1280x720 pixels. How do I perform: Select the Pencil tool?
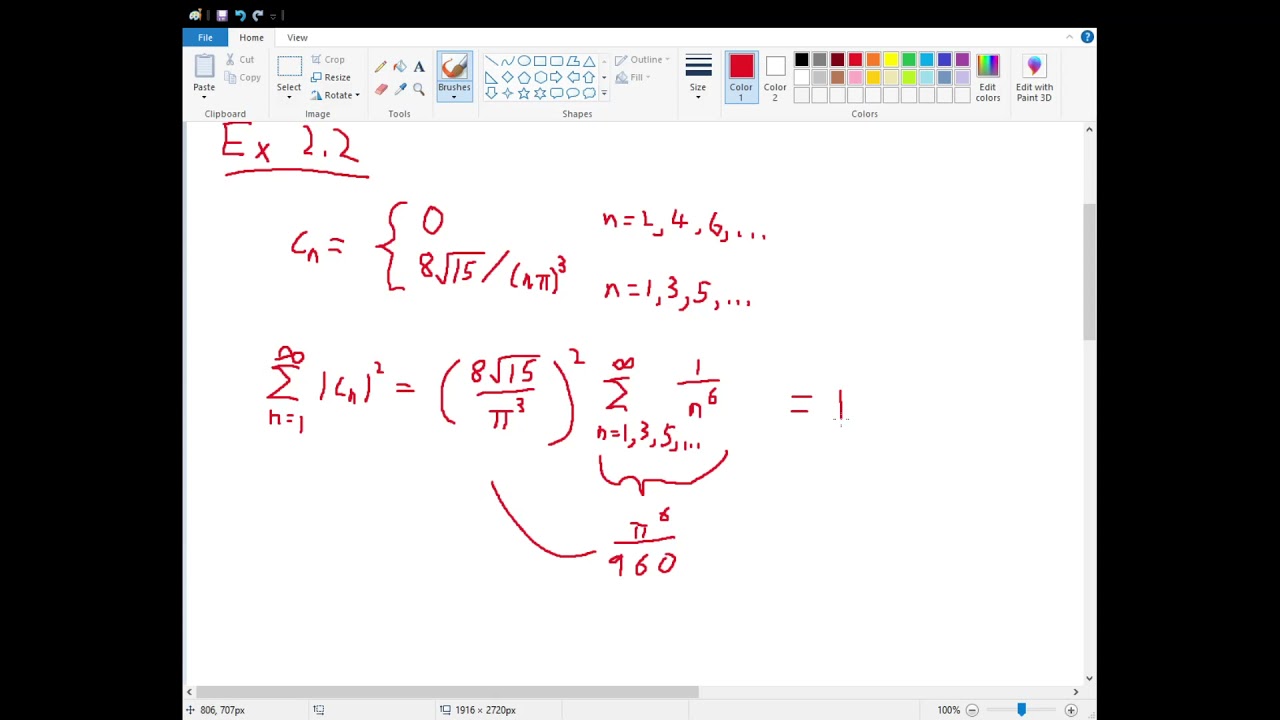[x=381, y=67]
